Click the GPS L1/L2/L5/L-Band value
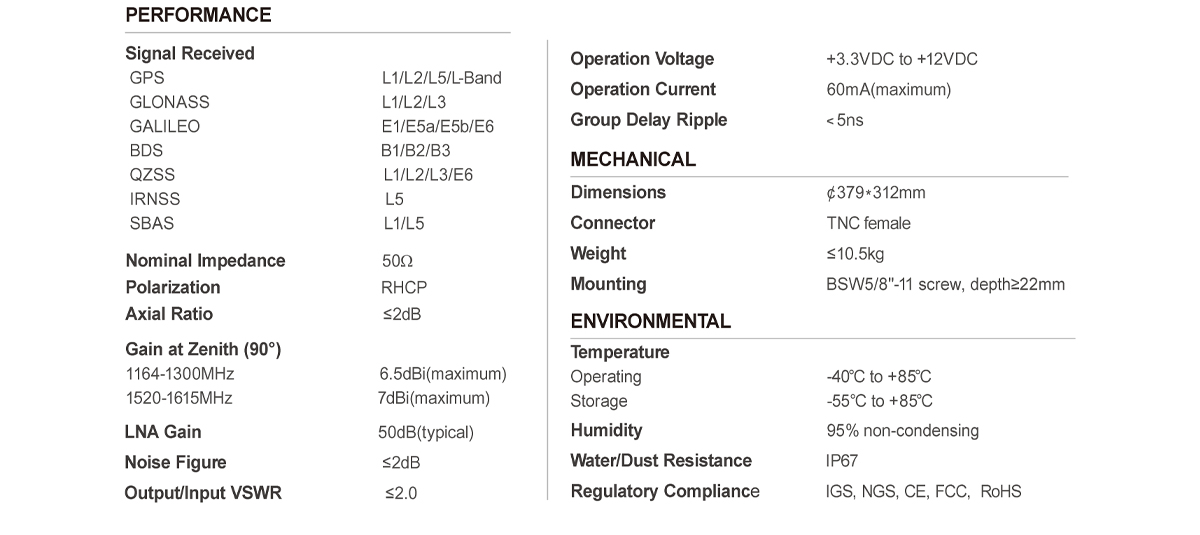This screenshot has width=1200, height=535. point(442,78)
